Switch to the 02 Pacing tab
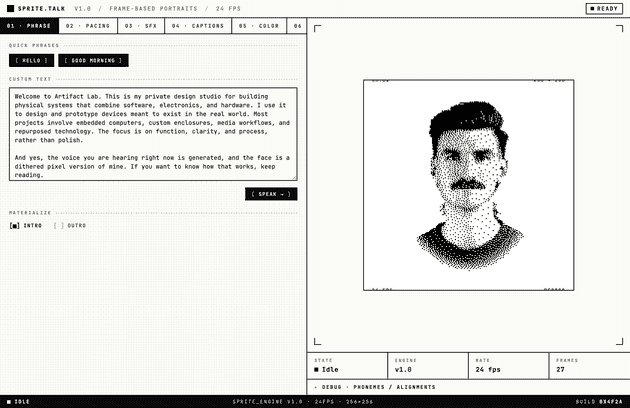 pos(88,26)
